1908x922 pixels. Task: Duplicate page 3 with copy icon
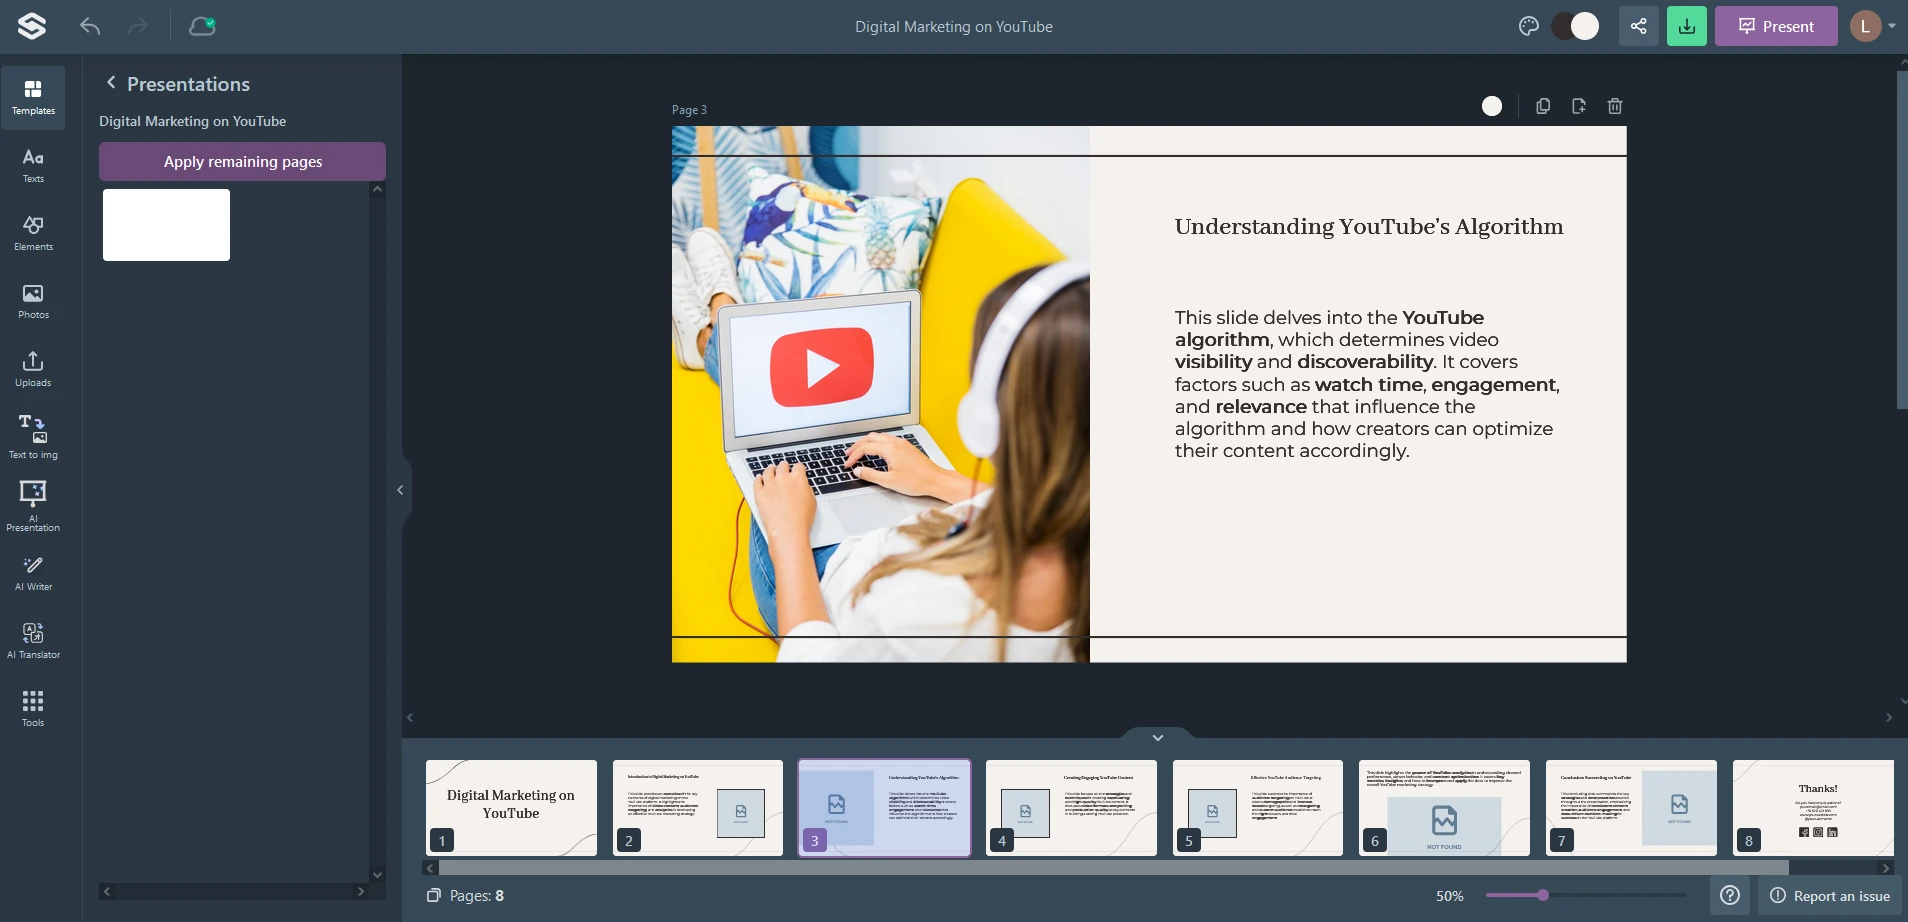(x=1543, y=106)
